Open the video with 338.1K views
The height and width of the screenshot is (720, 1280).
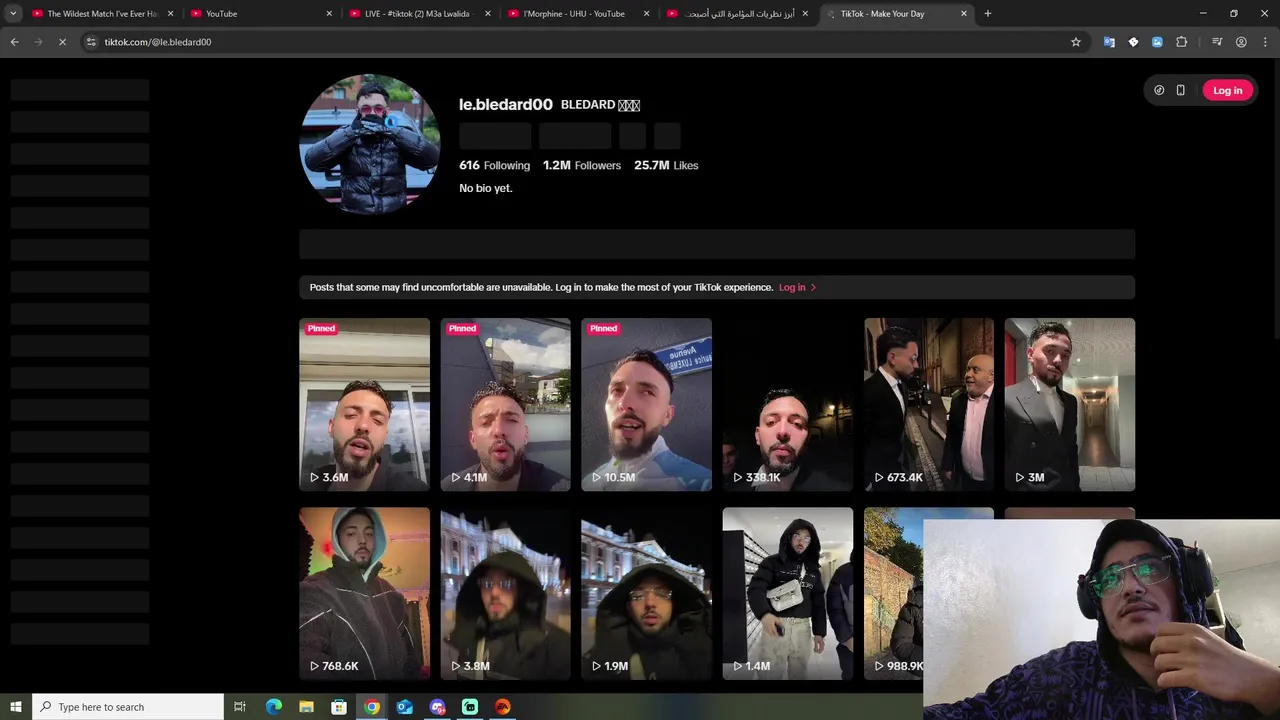tap(788, 404)
